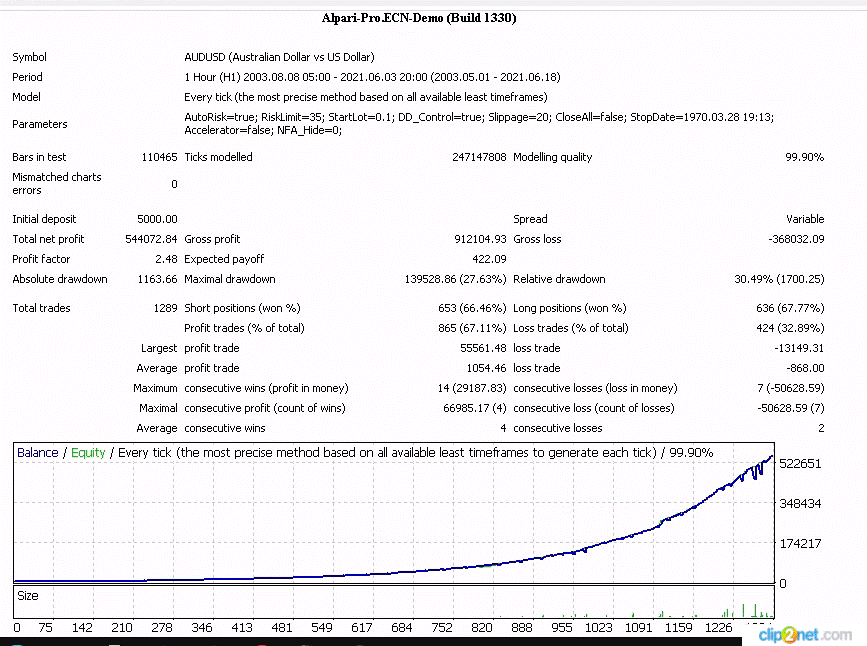Click Absolute drawdown value 1163.66

[157, 279]
